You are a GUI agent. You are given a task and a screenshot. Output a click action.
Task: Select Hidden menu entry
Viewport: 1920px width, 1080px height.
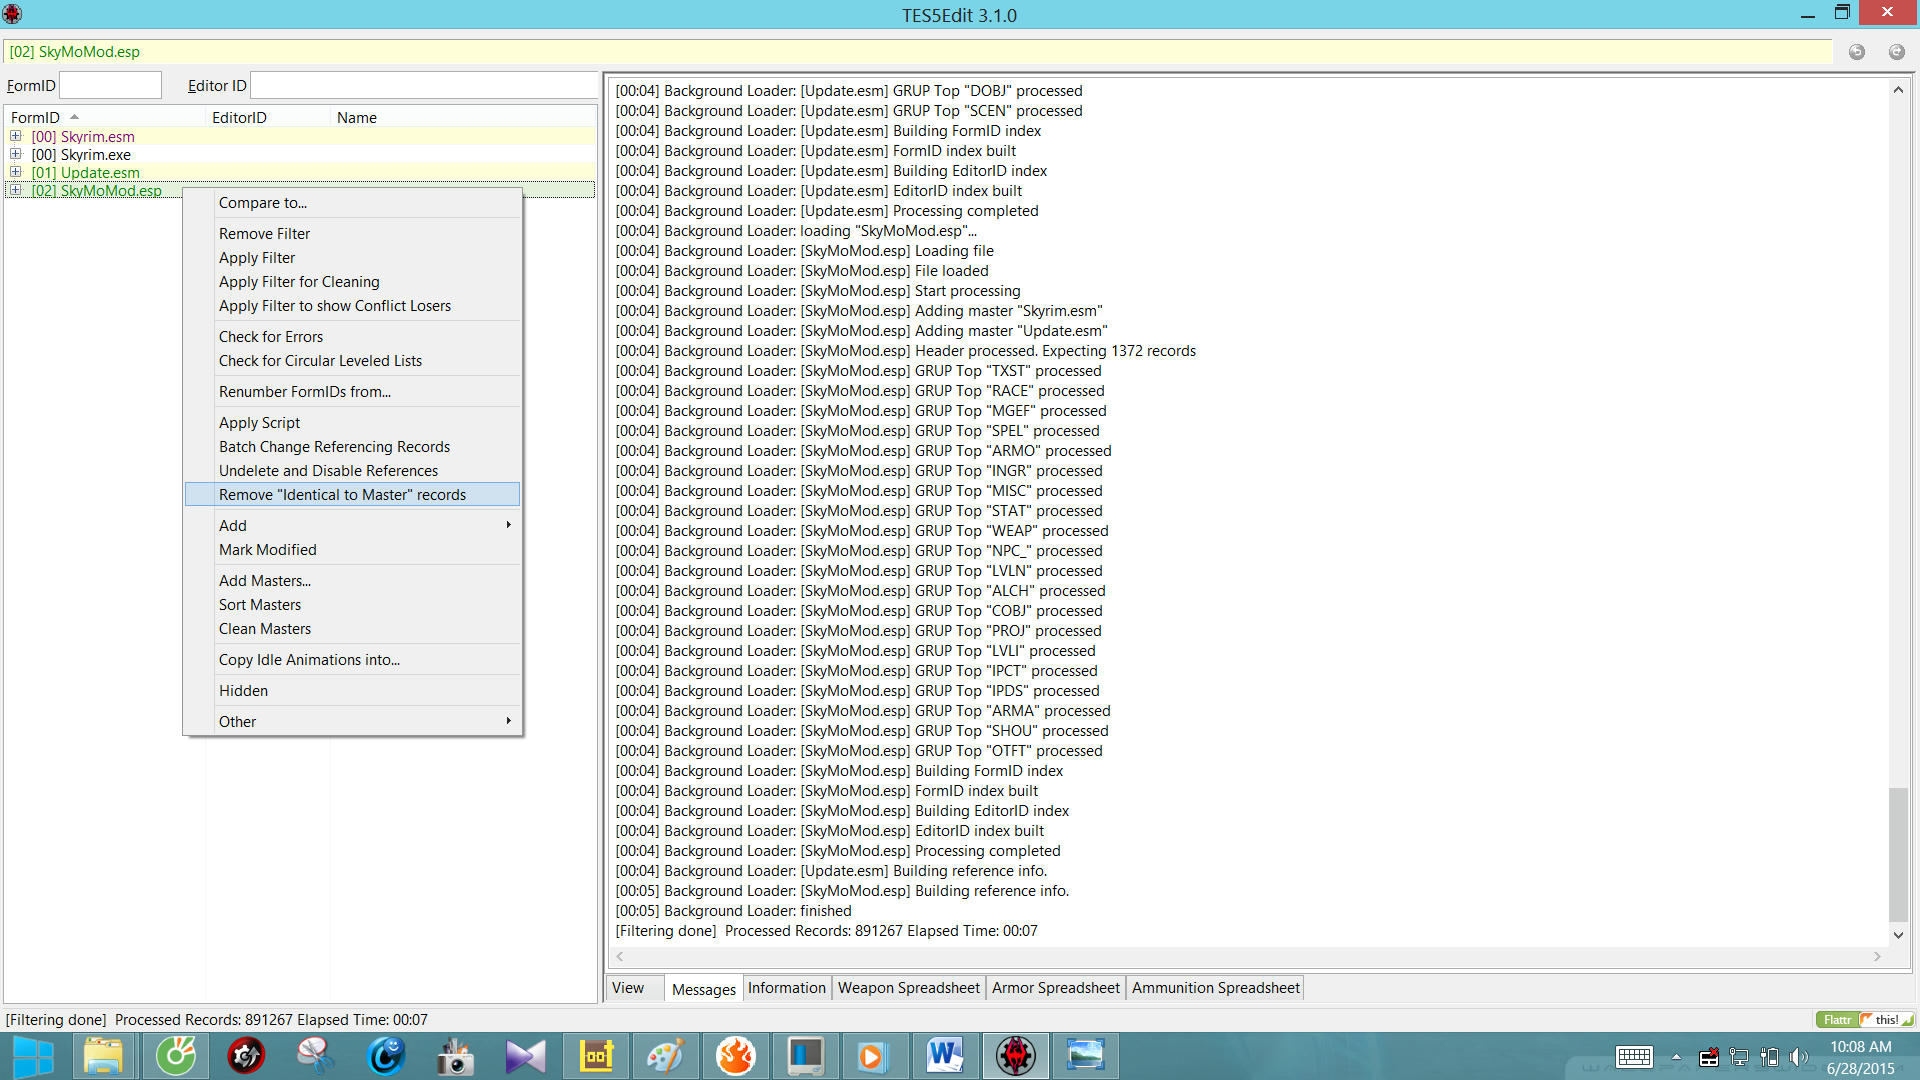pos(352,690)
